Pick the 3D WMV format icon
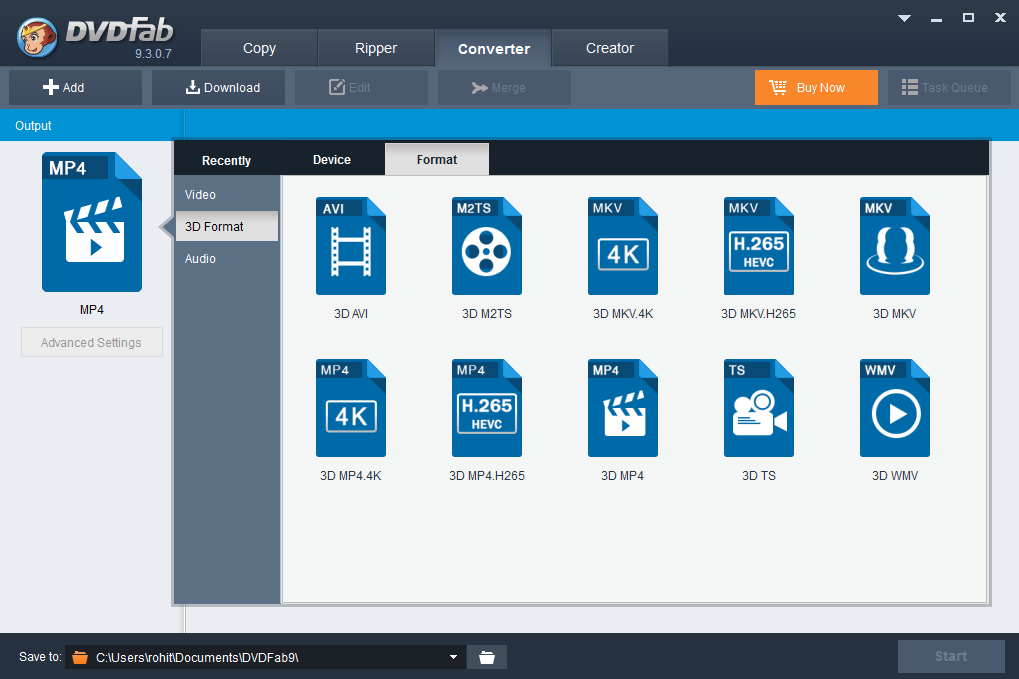Image resolution: width=1019 pixels, height=679 pixels. pos(895,407)
